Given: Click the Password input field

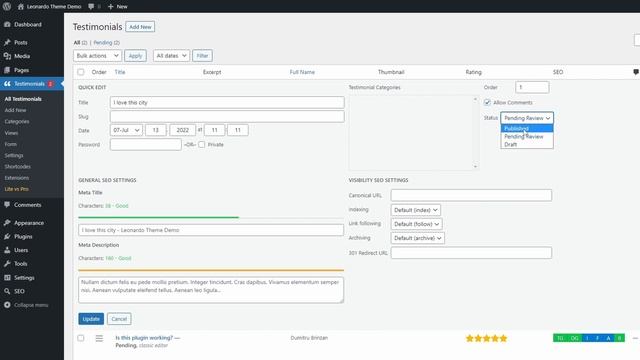Looking at the screenshot, I should (x=146, y=144).
